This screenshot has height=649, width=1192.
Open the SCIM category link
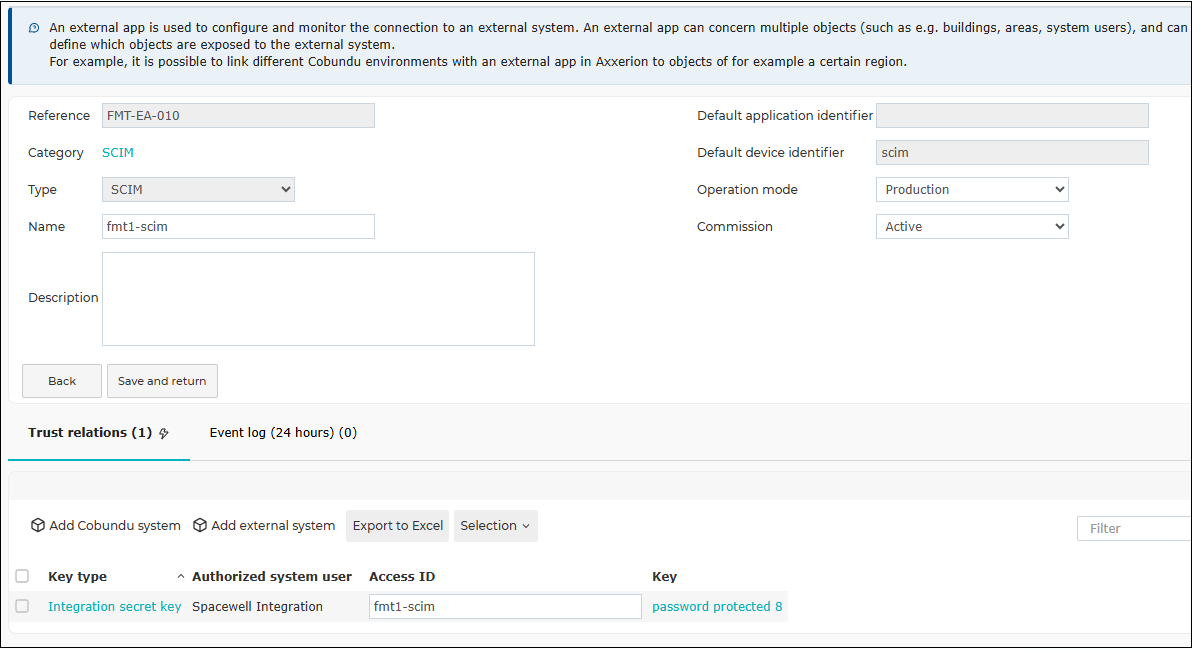(x=118, y=153)
